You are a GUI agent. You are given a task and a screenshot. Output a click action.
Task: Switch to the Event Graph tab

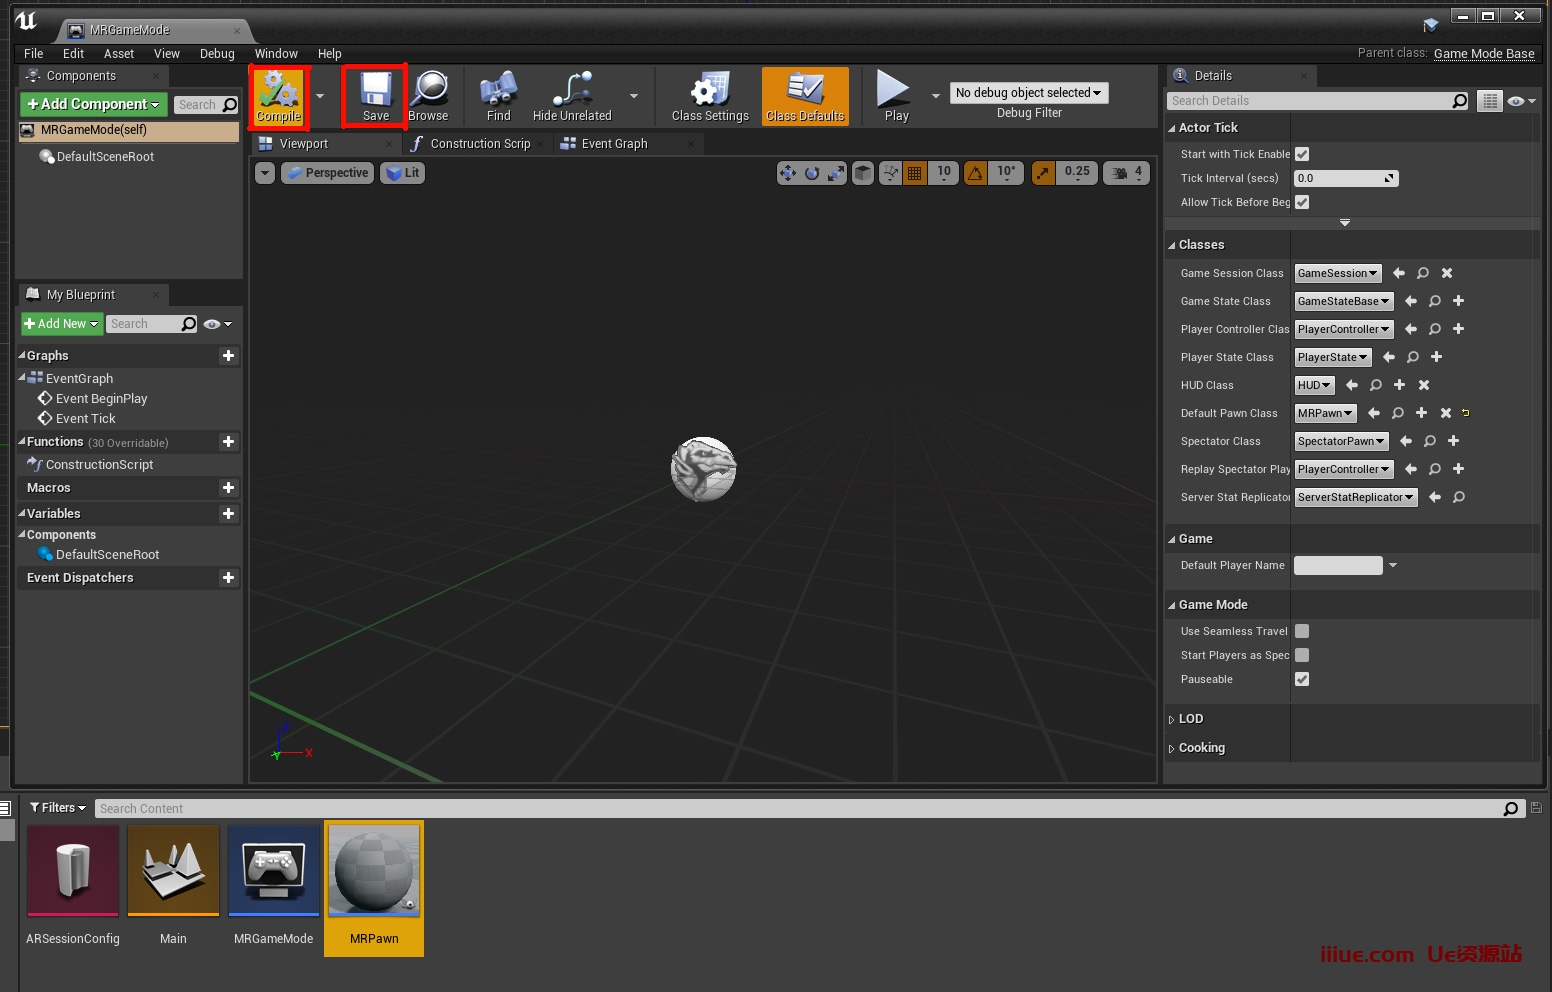click(614, 144)
